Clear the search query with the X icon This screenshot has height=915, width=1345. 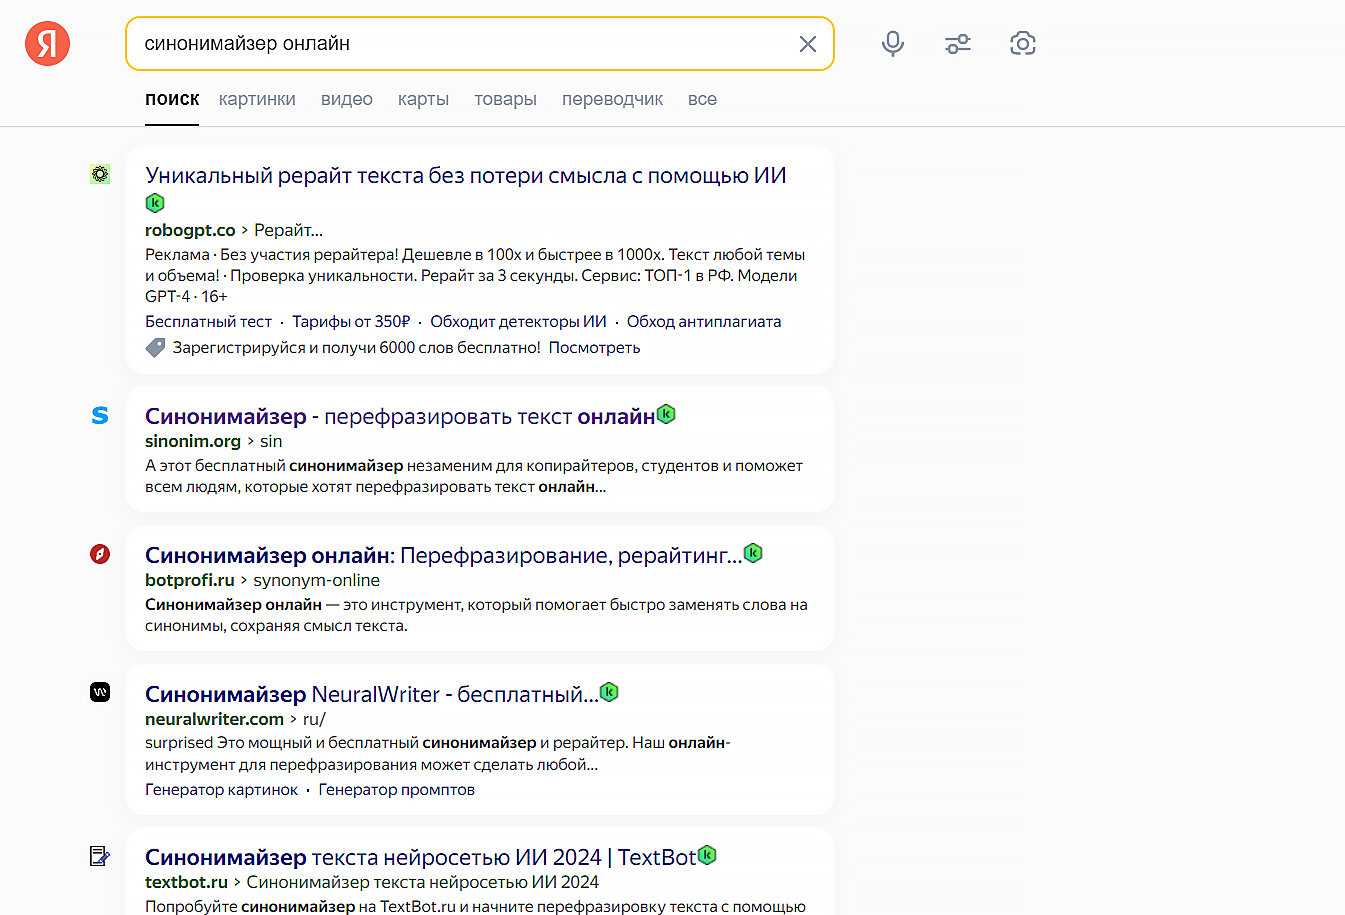click(808, 44)
